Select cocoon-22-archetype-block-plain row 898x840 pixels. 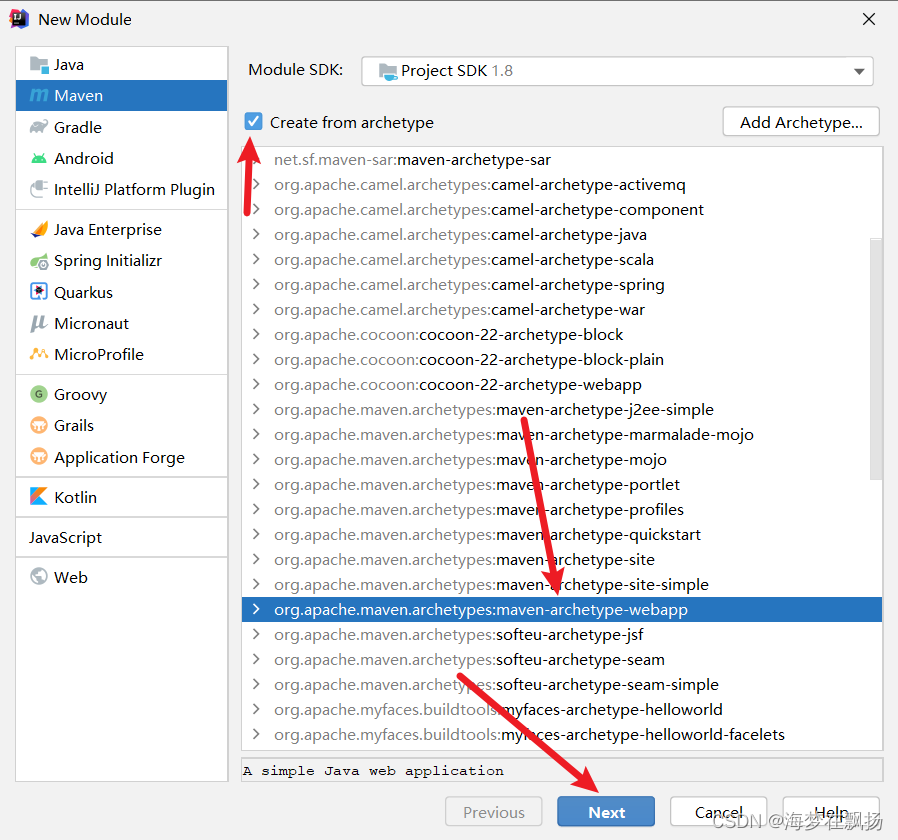(x=562, y=360)
